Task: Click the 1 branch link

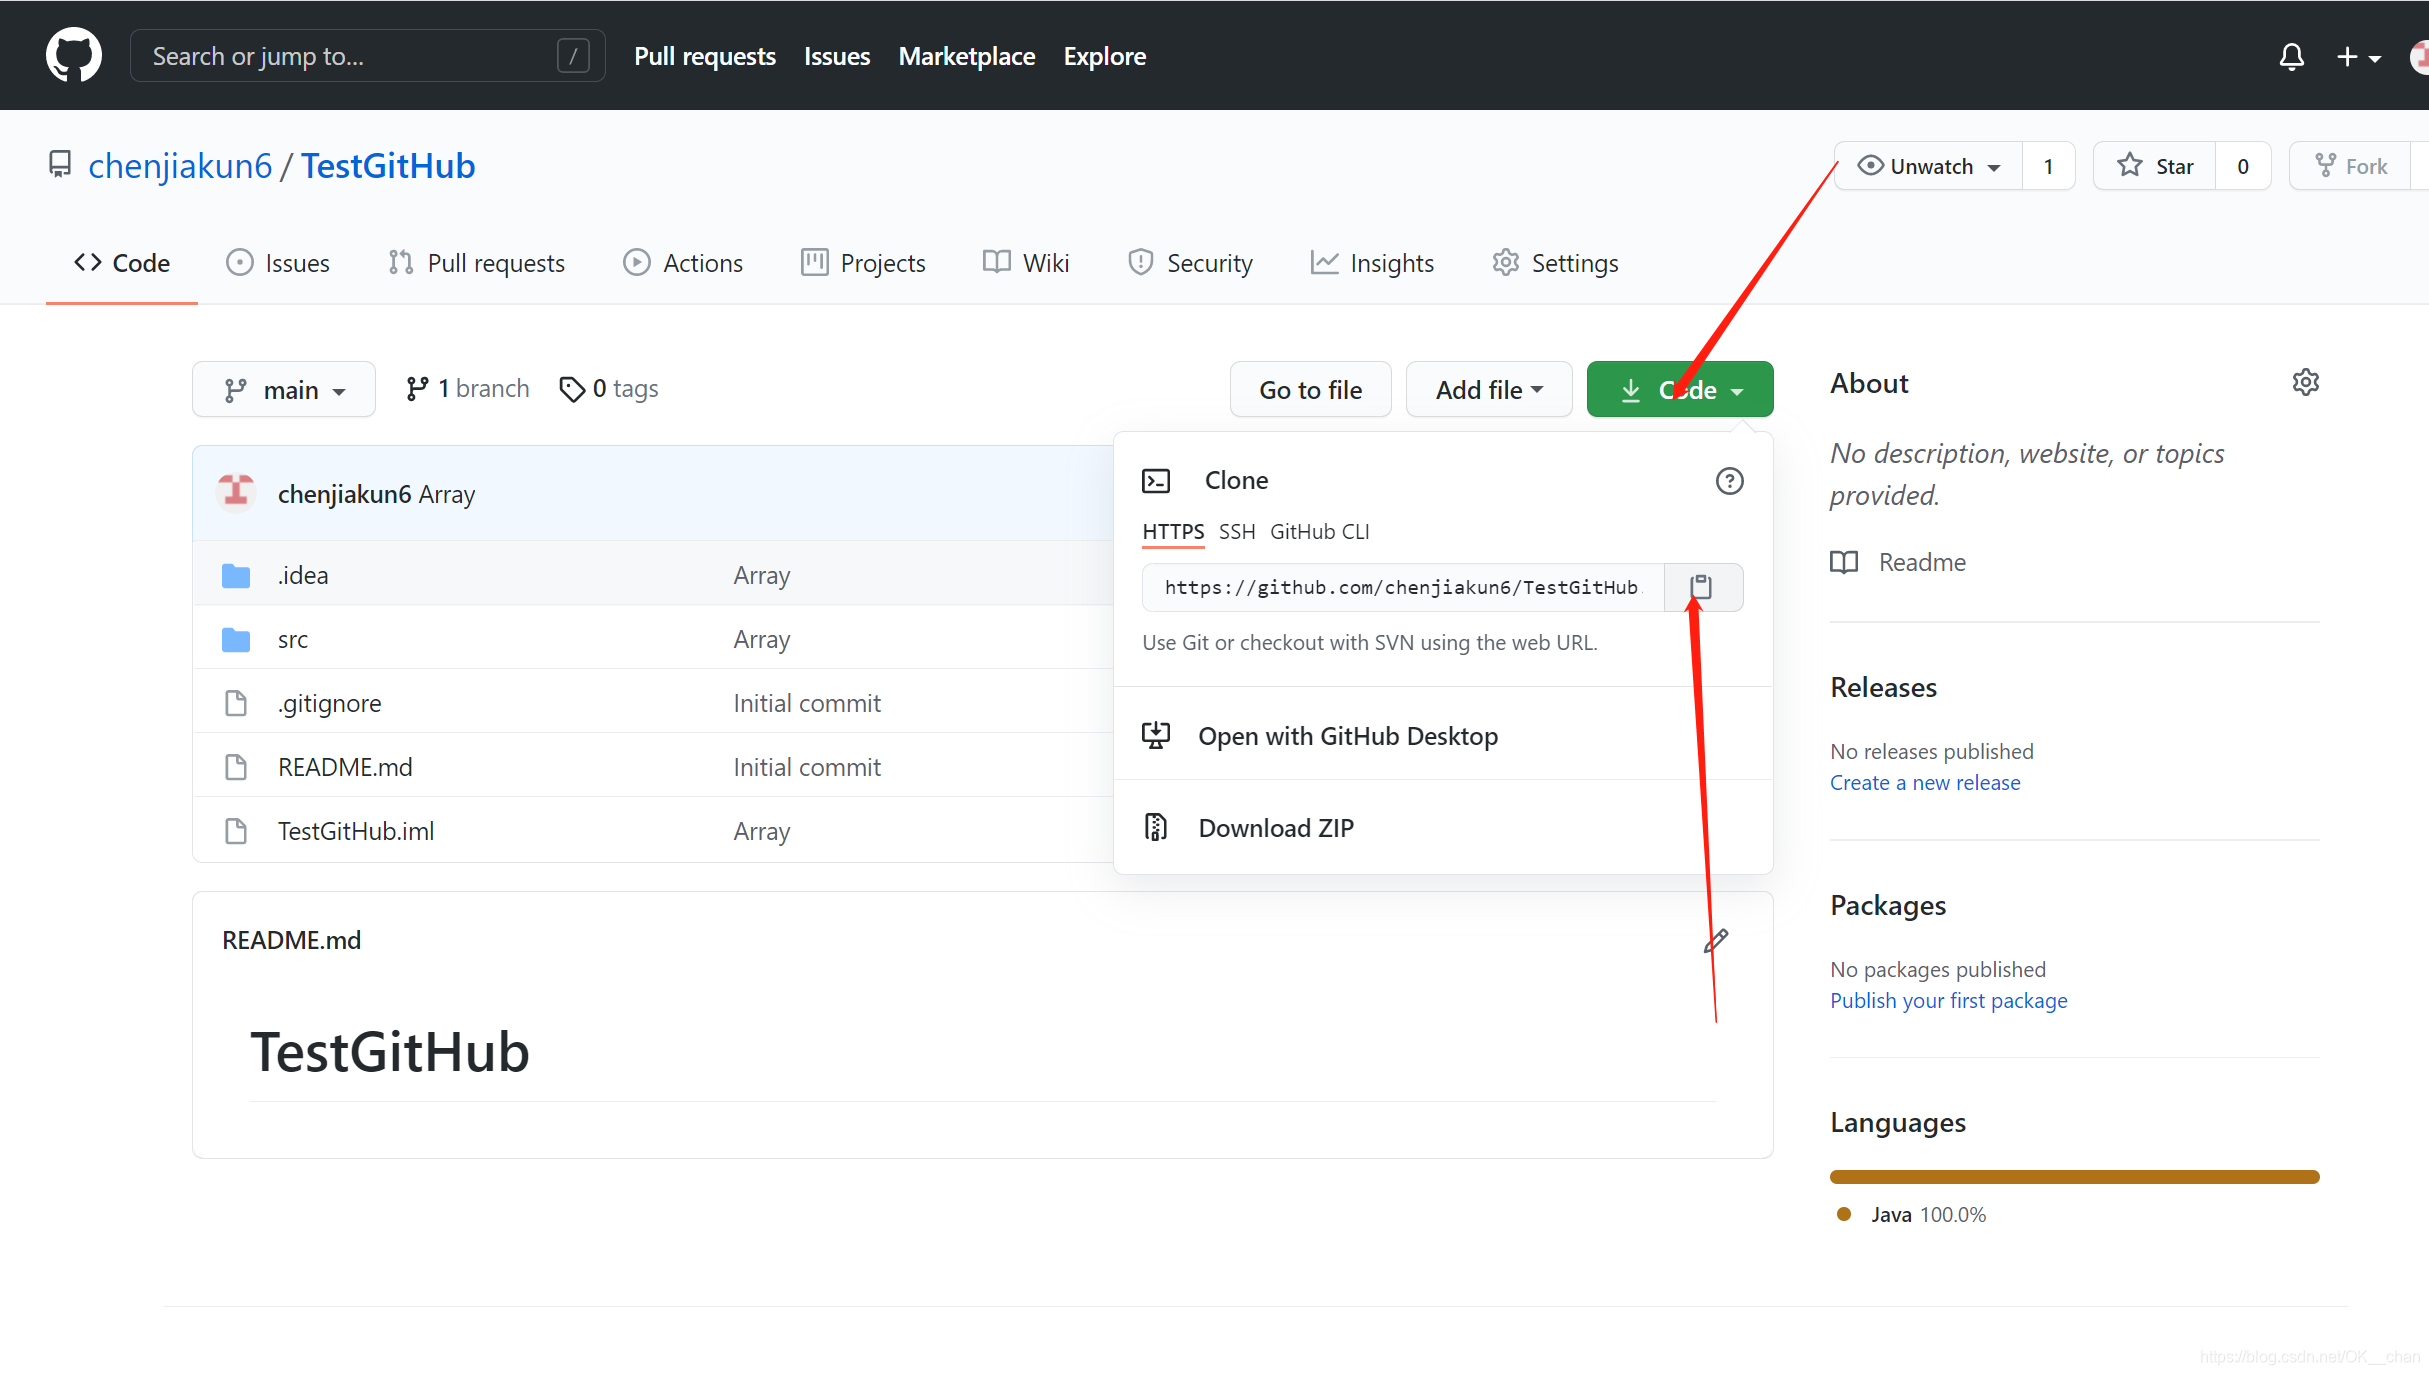Action: click(467, 389)
